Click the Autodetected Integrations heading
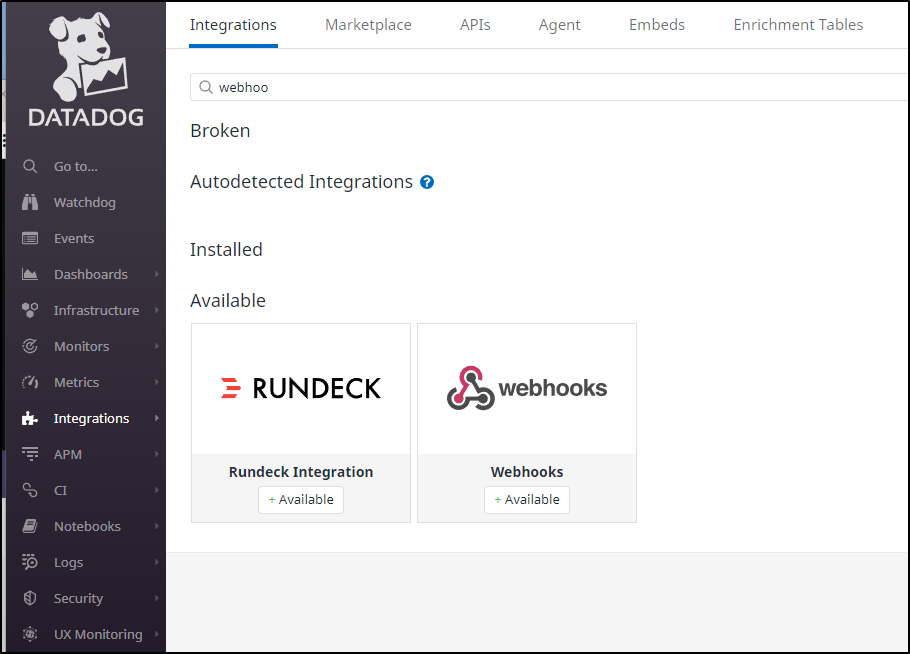Image resolution: width=910 pixels, height=654 pixels. coord(301,182)
